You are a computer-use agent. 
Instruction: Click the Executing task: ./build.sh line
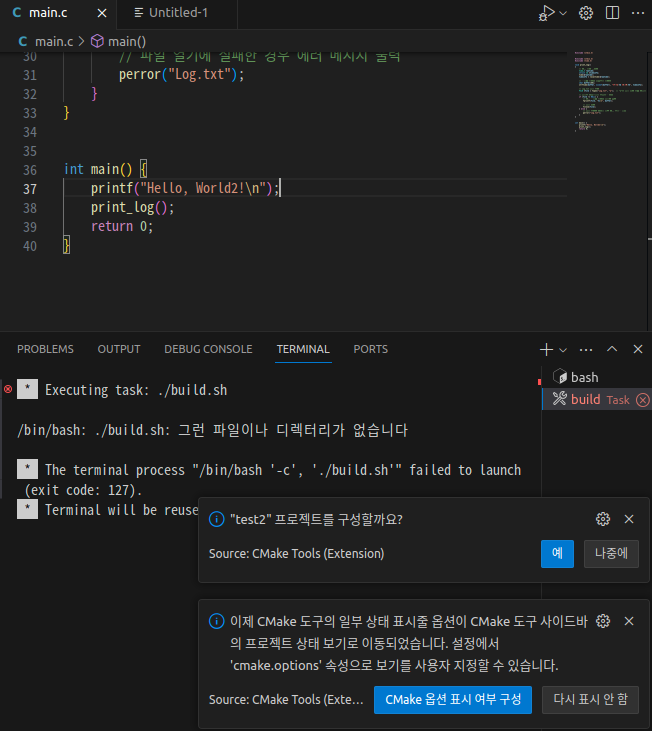(x=136, y=390)
